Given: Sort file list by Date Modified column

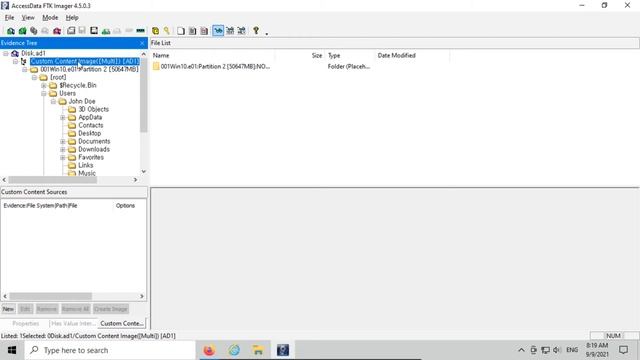Looking at the screenshot, I should [412, 56].
